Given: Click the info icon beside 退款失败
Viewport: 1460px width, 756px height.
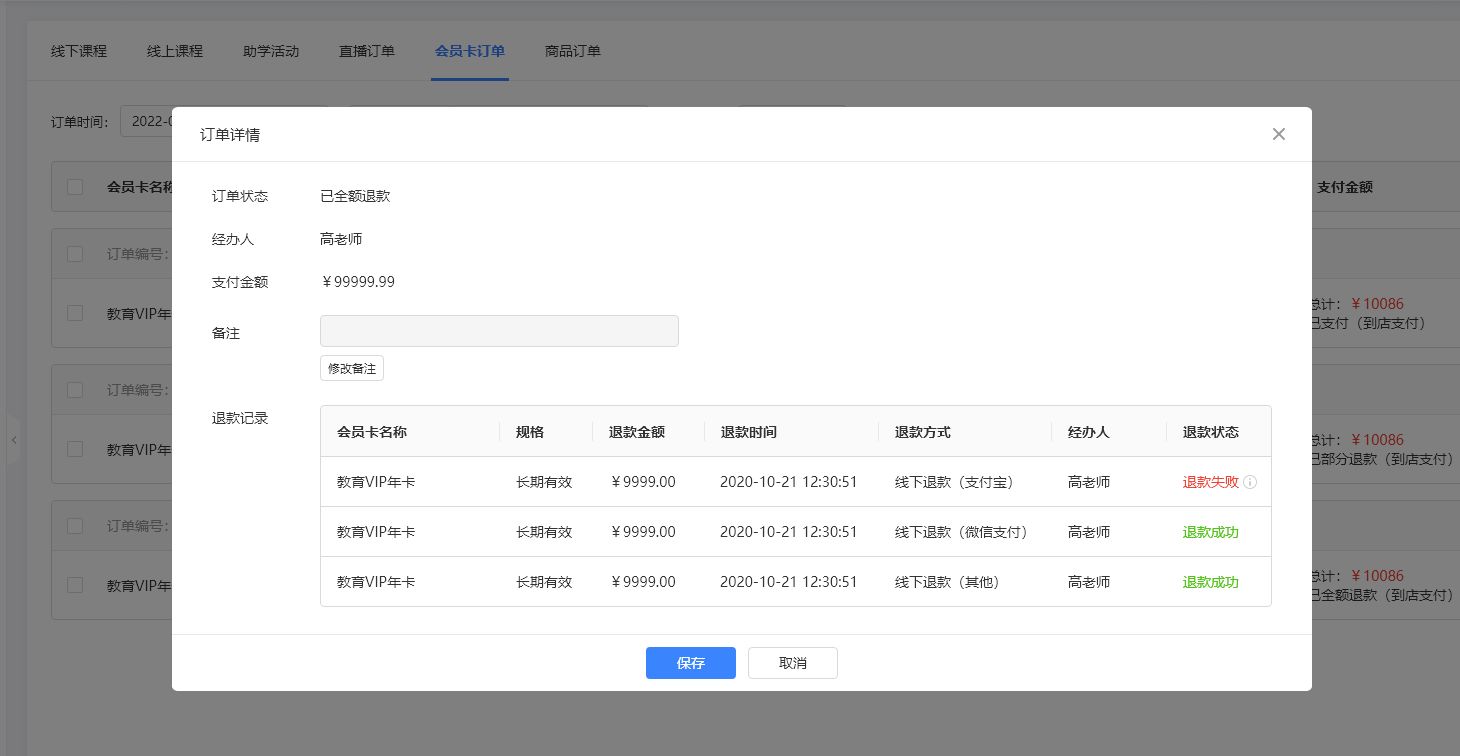Looking at the screenshot, I should point(1250,482).
